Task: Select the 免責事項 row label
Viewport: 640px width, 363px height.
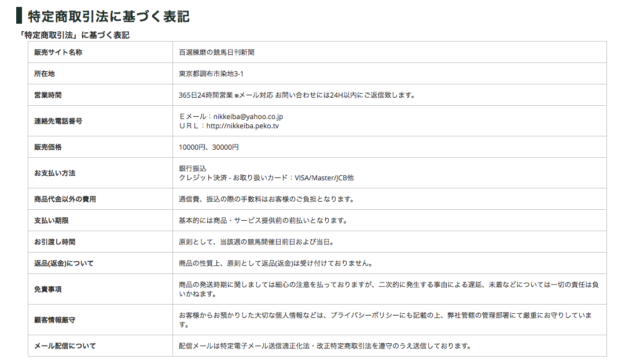Action: 48,289
